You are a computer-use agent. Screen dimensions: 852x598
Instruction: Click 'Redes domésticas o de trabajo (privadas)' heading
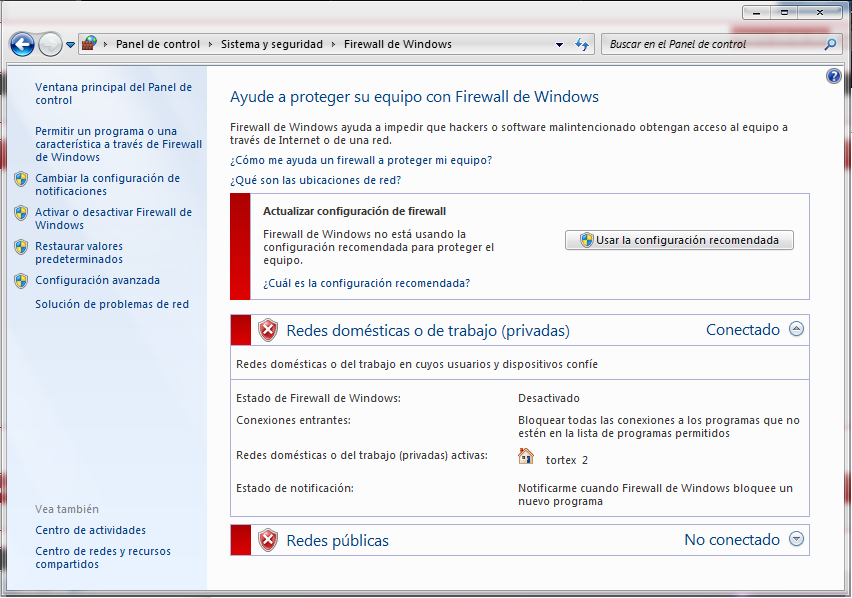pos(428,330)
